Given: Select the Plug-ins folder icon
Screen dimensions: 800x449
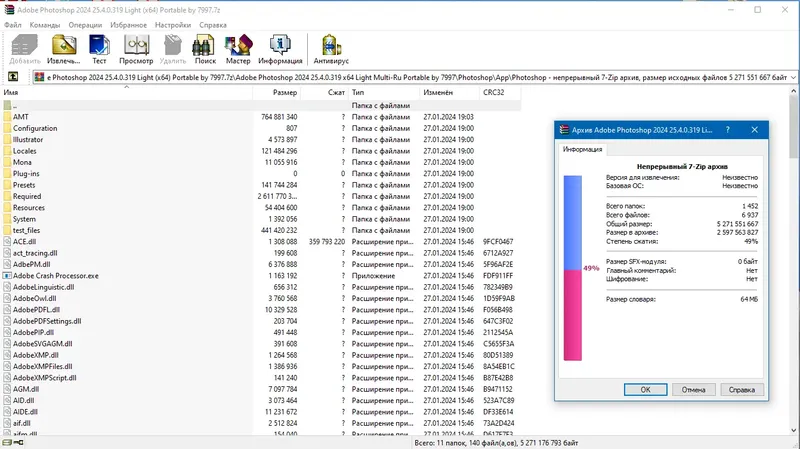Looking at the screenshot, I should click(7, 173).
